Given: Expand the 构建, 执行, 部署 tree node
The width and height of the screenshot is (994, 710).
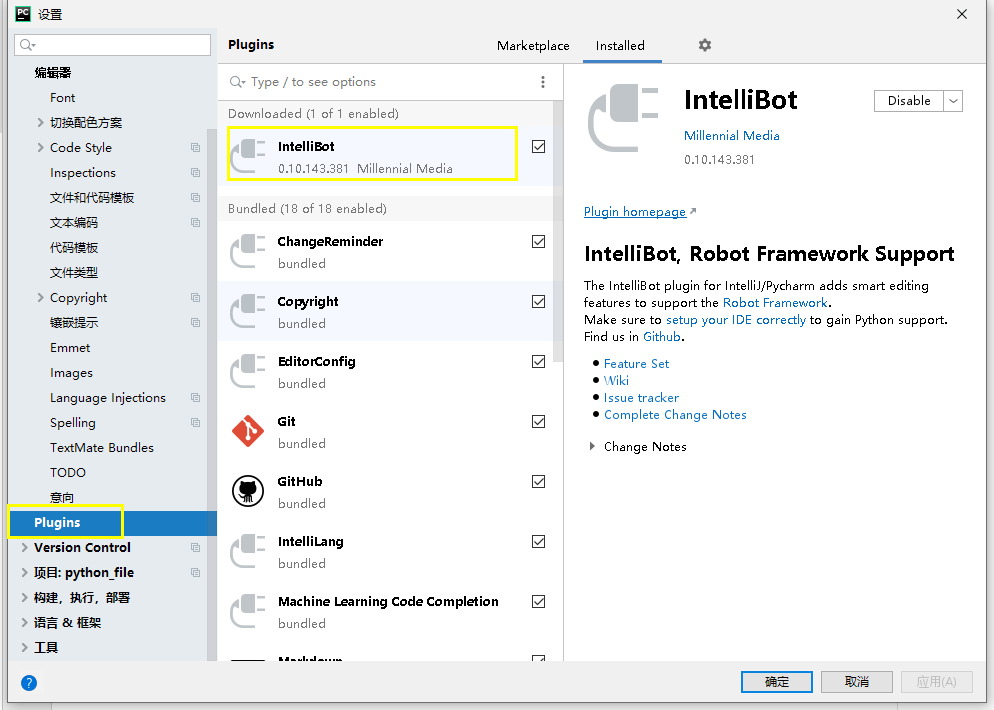Looking at the screenshot, I should coord(24,597).
